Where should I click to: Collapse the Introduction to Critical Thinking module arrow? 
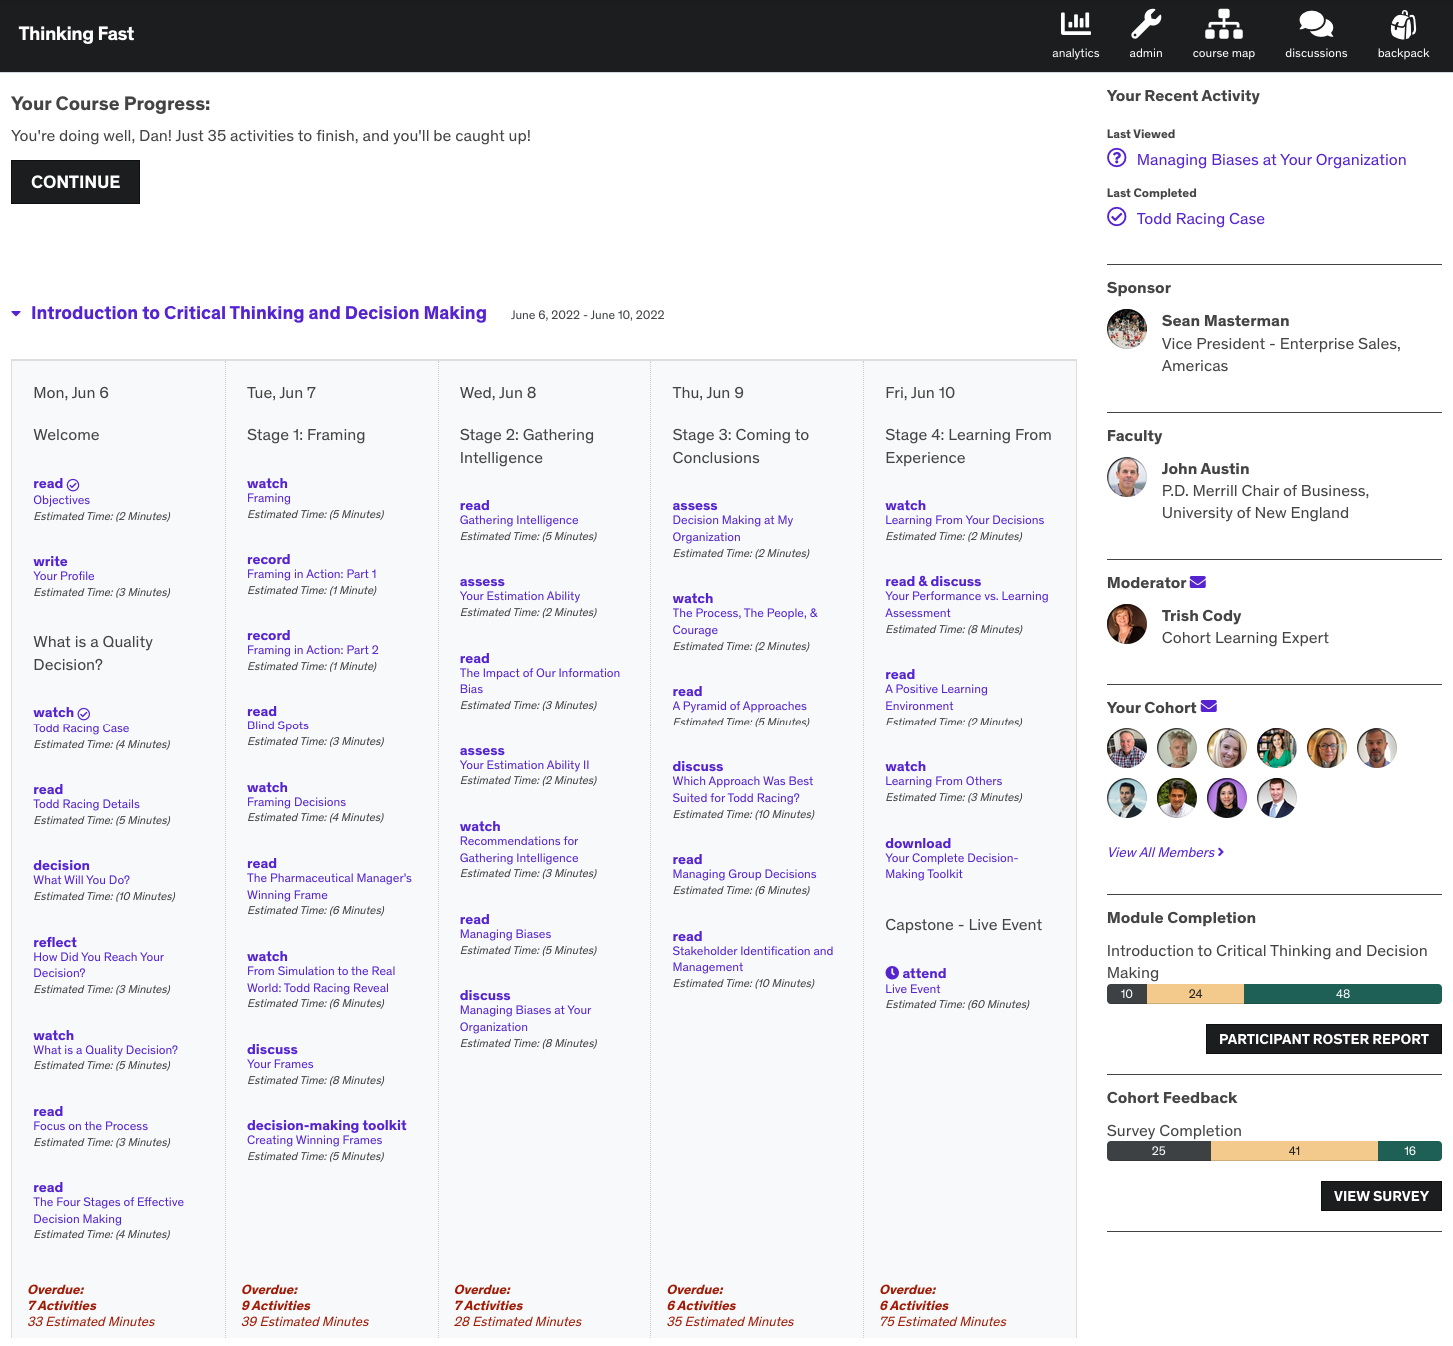[16, 314]
